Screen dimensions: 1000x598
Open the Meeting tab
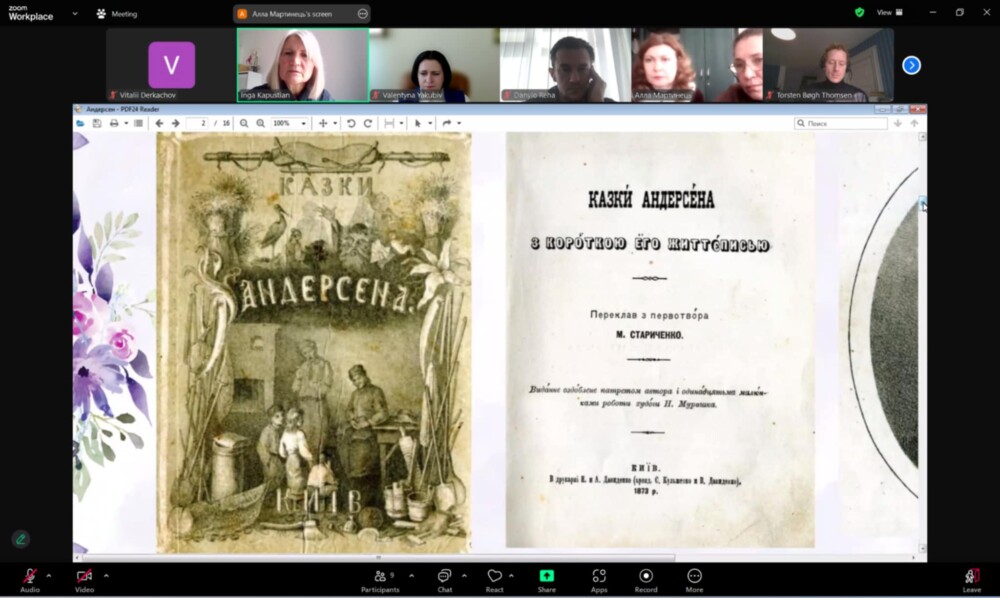(117, 14)
